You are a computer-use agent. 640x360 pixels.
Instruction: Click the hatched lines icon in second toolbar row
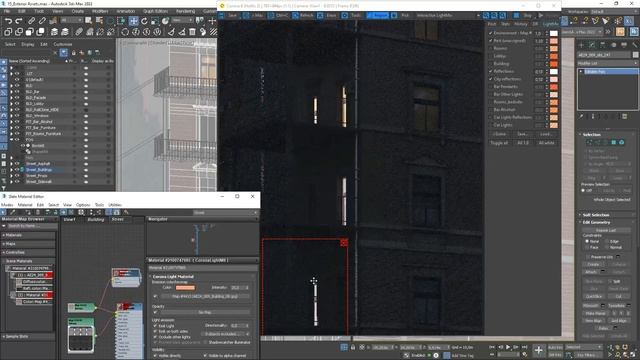[213, 32]
